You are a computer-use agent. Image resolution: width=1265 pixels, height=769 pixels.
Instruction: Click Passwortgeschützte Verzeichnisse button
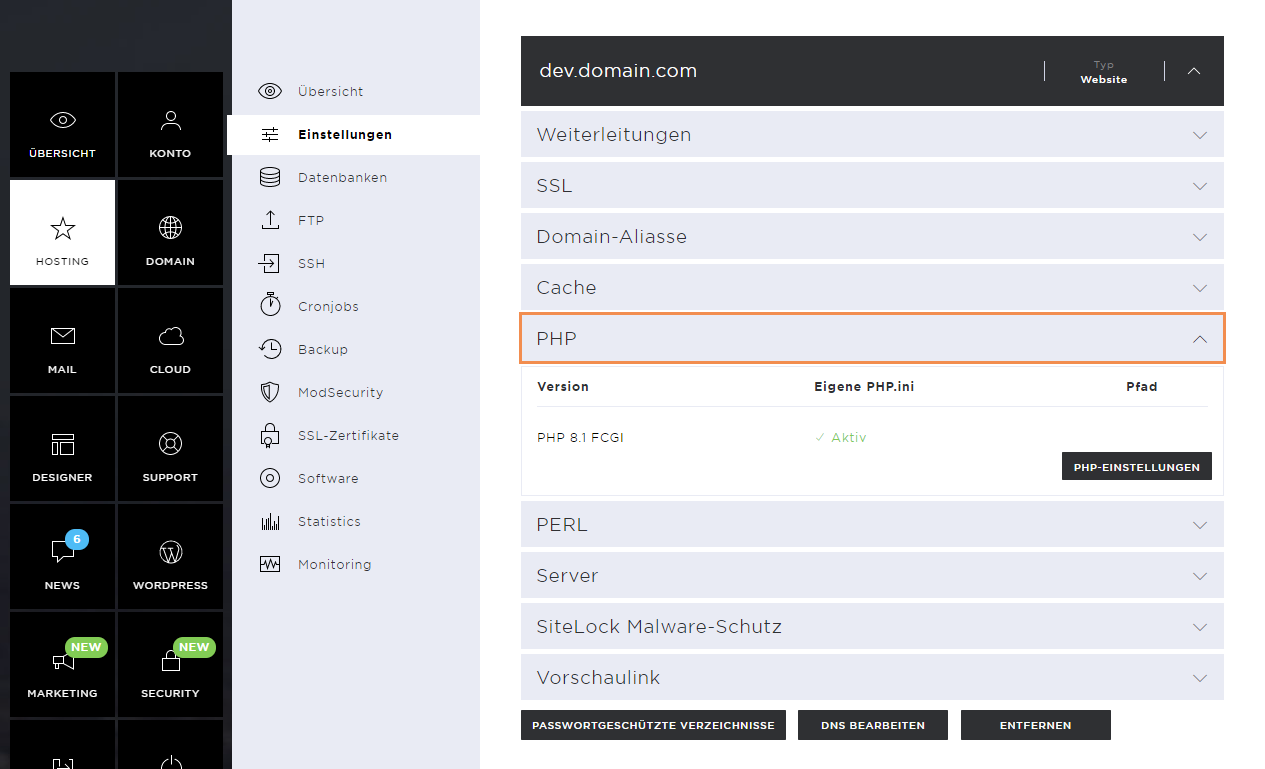653,725
